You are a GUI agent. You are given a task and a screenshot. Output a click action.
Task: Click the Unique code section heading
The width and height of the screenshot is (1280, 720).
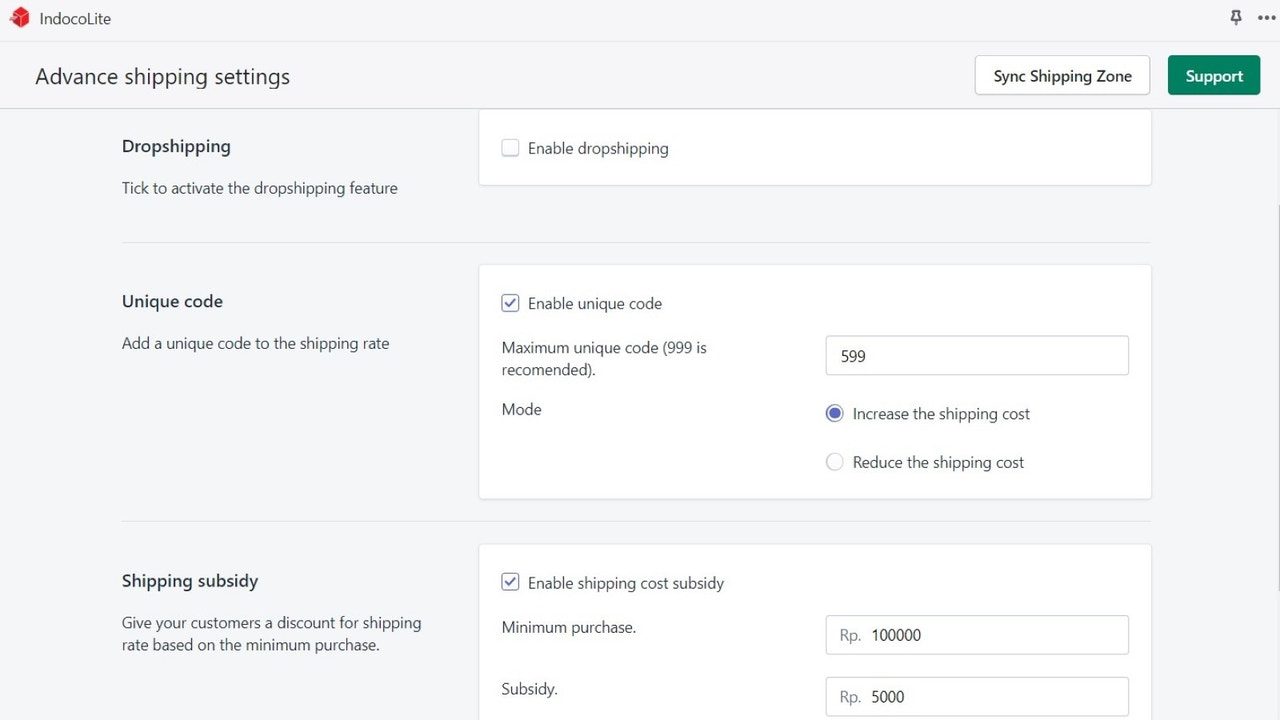pyautogui.click(x=172, y=301)
